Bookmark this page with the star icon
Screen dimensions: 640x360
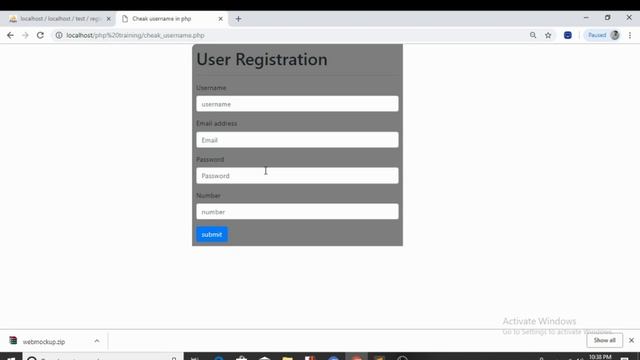pos(548,36)
